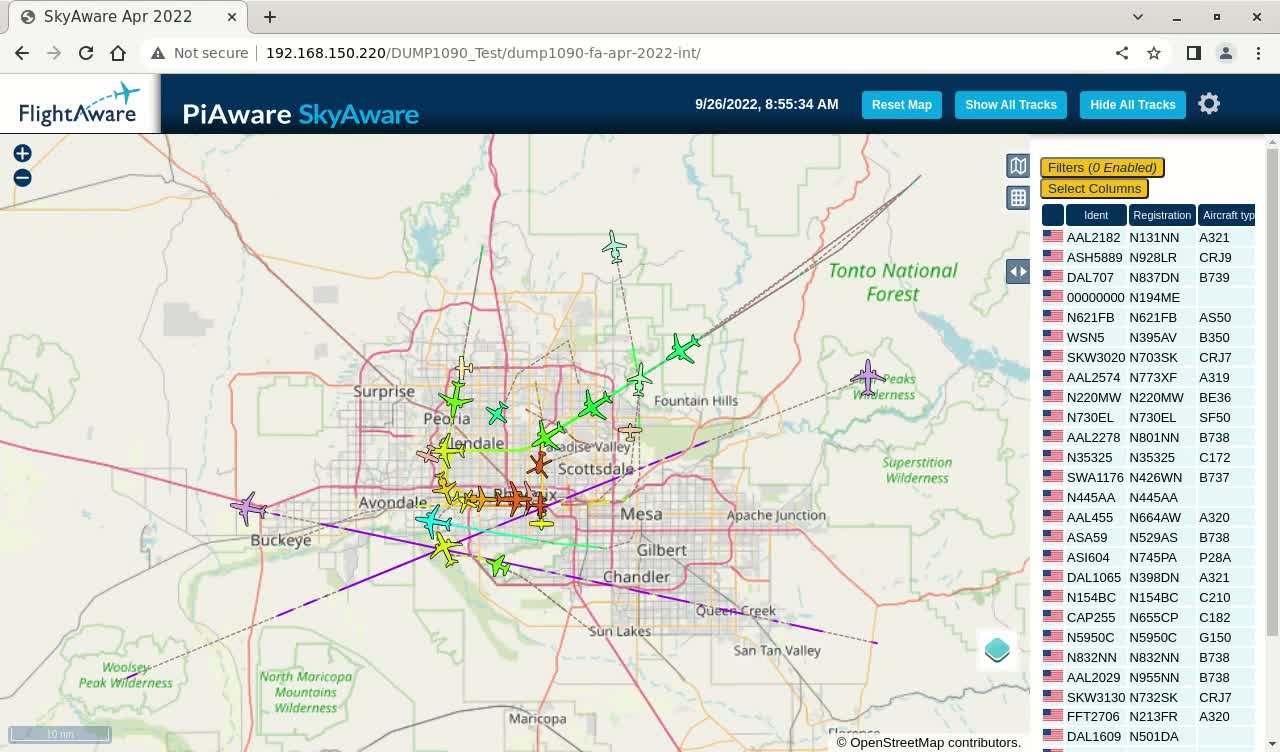Open Select Columns options

pyautogui.click(x=1094, y=188)
